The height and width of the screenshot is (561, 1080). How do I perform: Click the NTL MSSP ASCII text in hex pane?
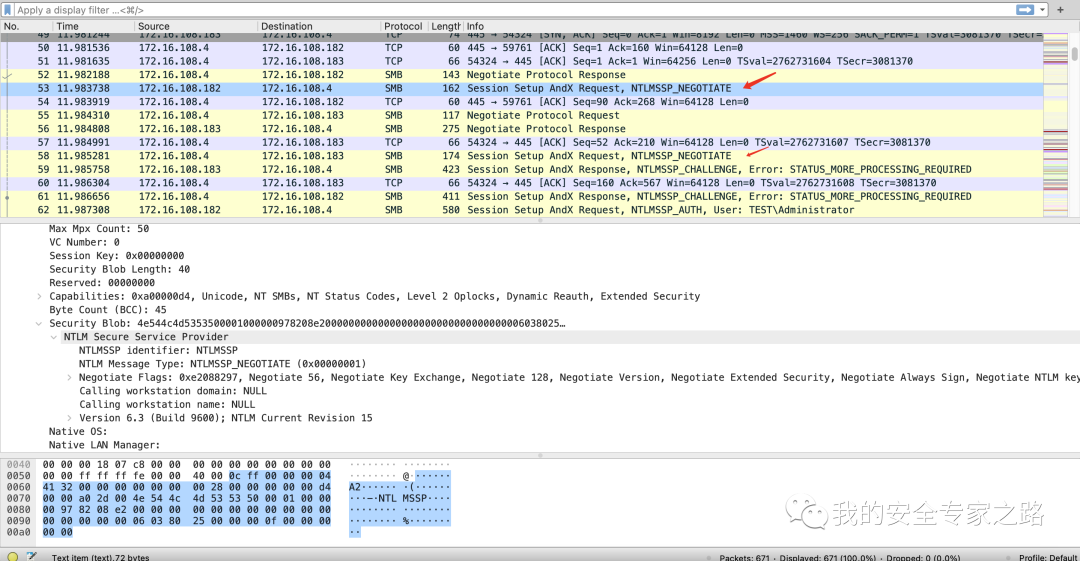click(404, 498)
